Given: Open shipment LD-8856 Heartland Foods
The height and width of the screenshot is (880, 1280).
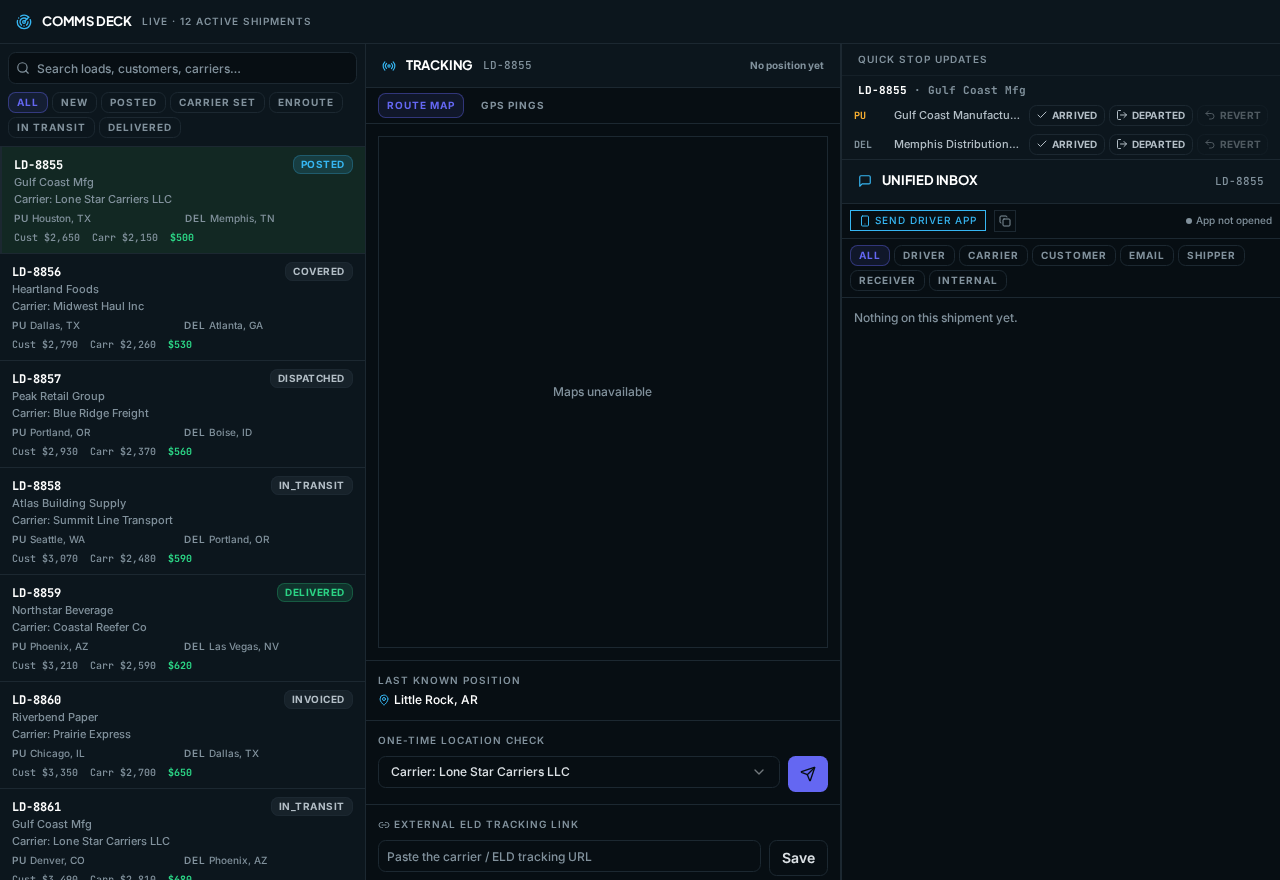Looking at the screenshot, I should [x=182, y=307].
